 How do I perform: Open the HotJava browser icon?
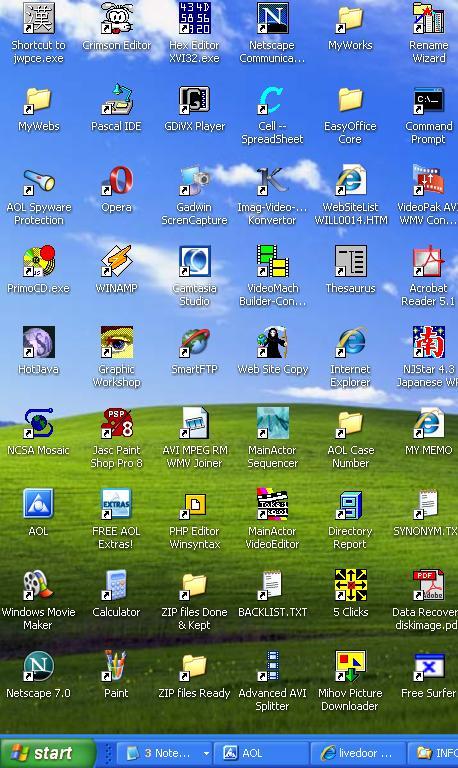tap(39, 342)
